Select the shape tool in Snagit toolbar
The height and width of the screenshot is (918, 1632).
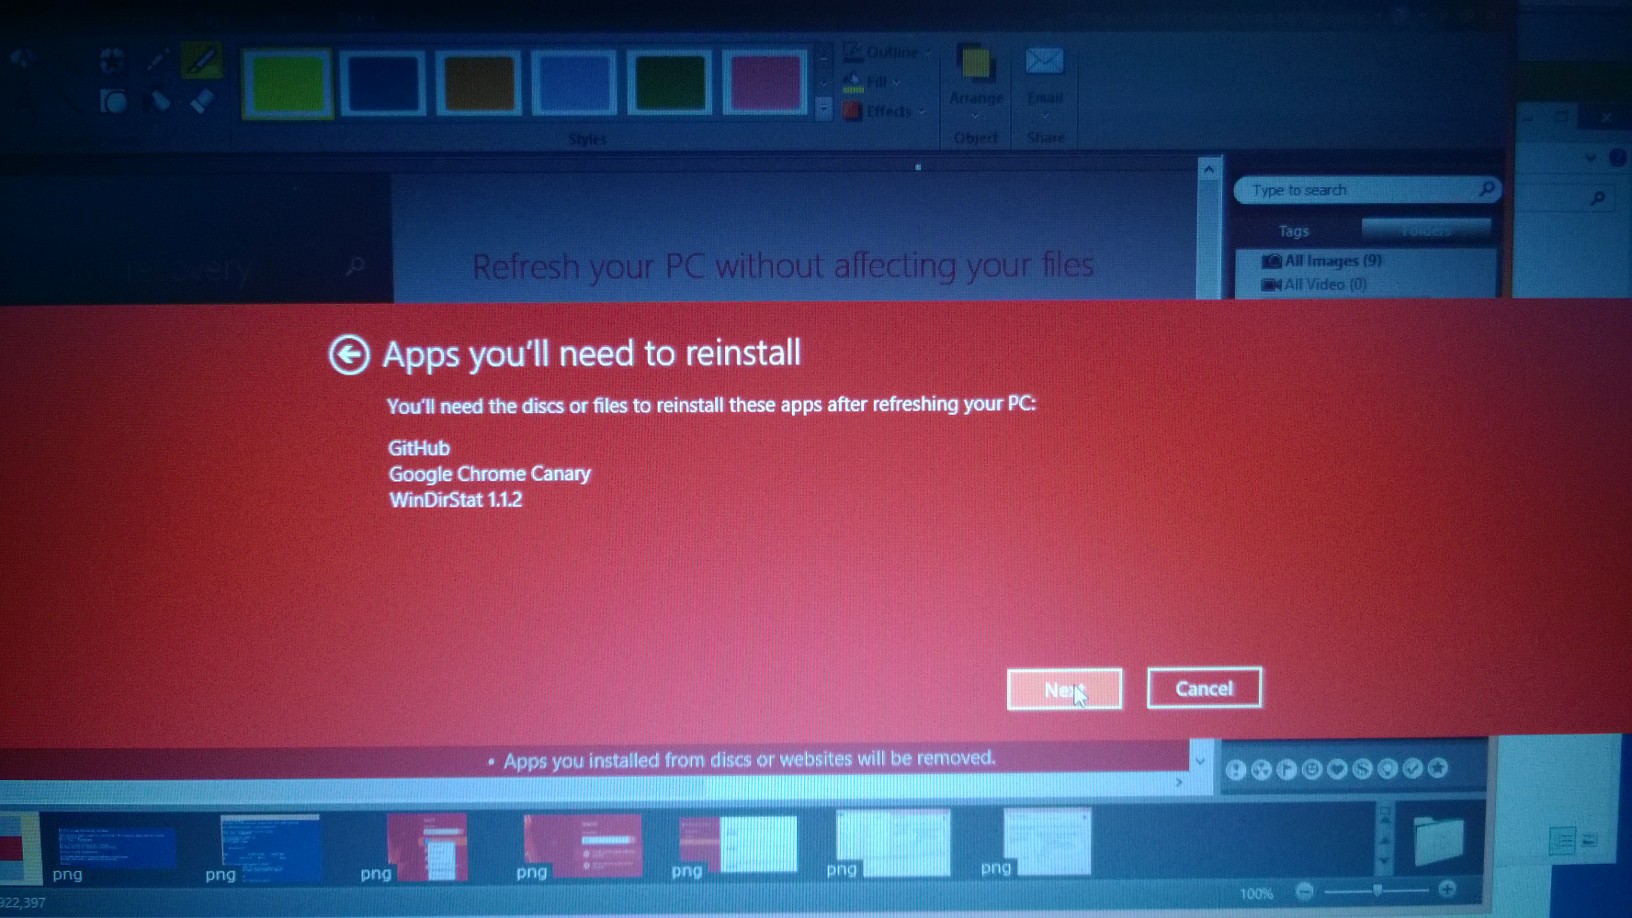114,101
